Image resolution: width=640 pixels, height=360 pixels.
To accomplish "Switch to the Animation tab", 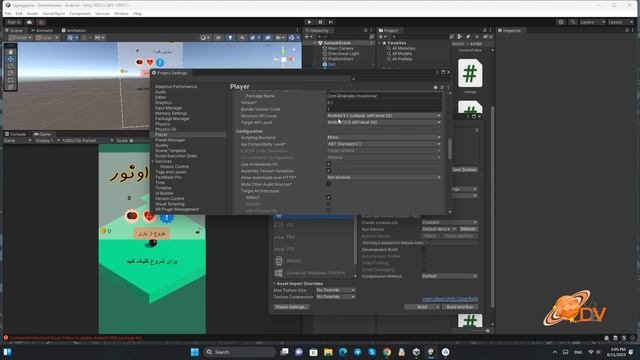I will 74,30.
